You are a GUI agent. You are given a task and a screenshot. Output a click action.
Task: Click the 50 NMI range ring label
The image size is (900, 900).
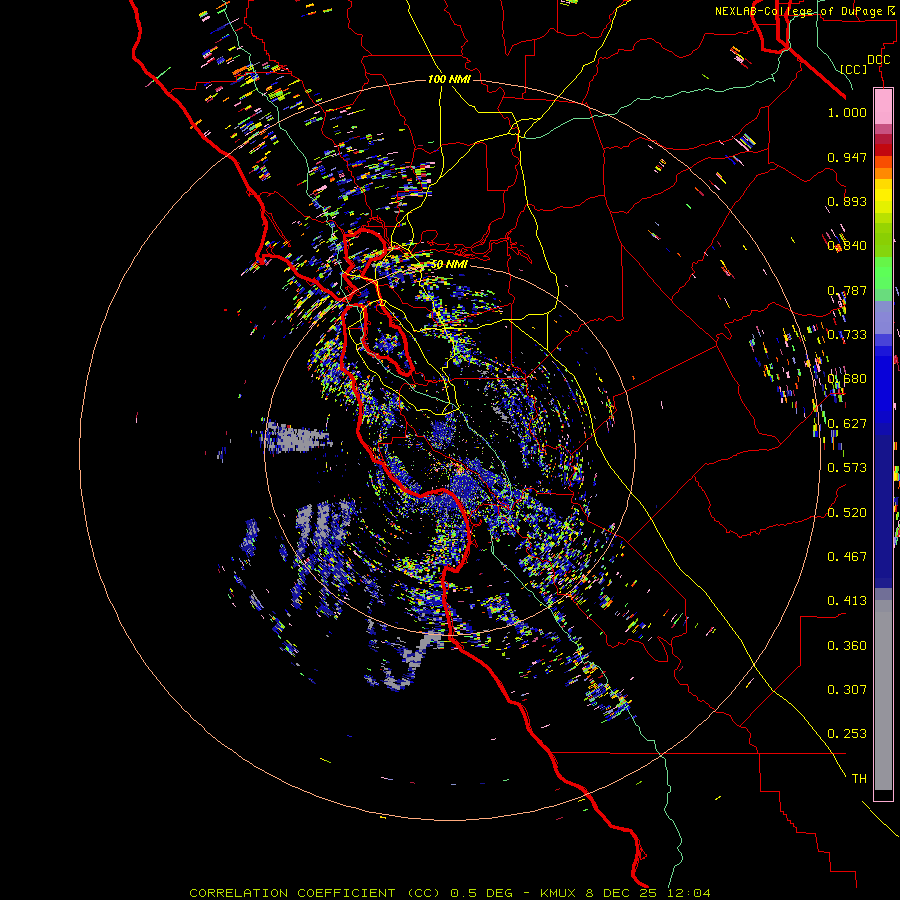pos(449,264)
